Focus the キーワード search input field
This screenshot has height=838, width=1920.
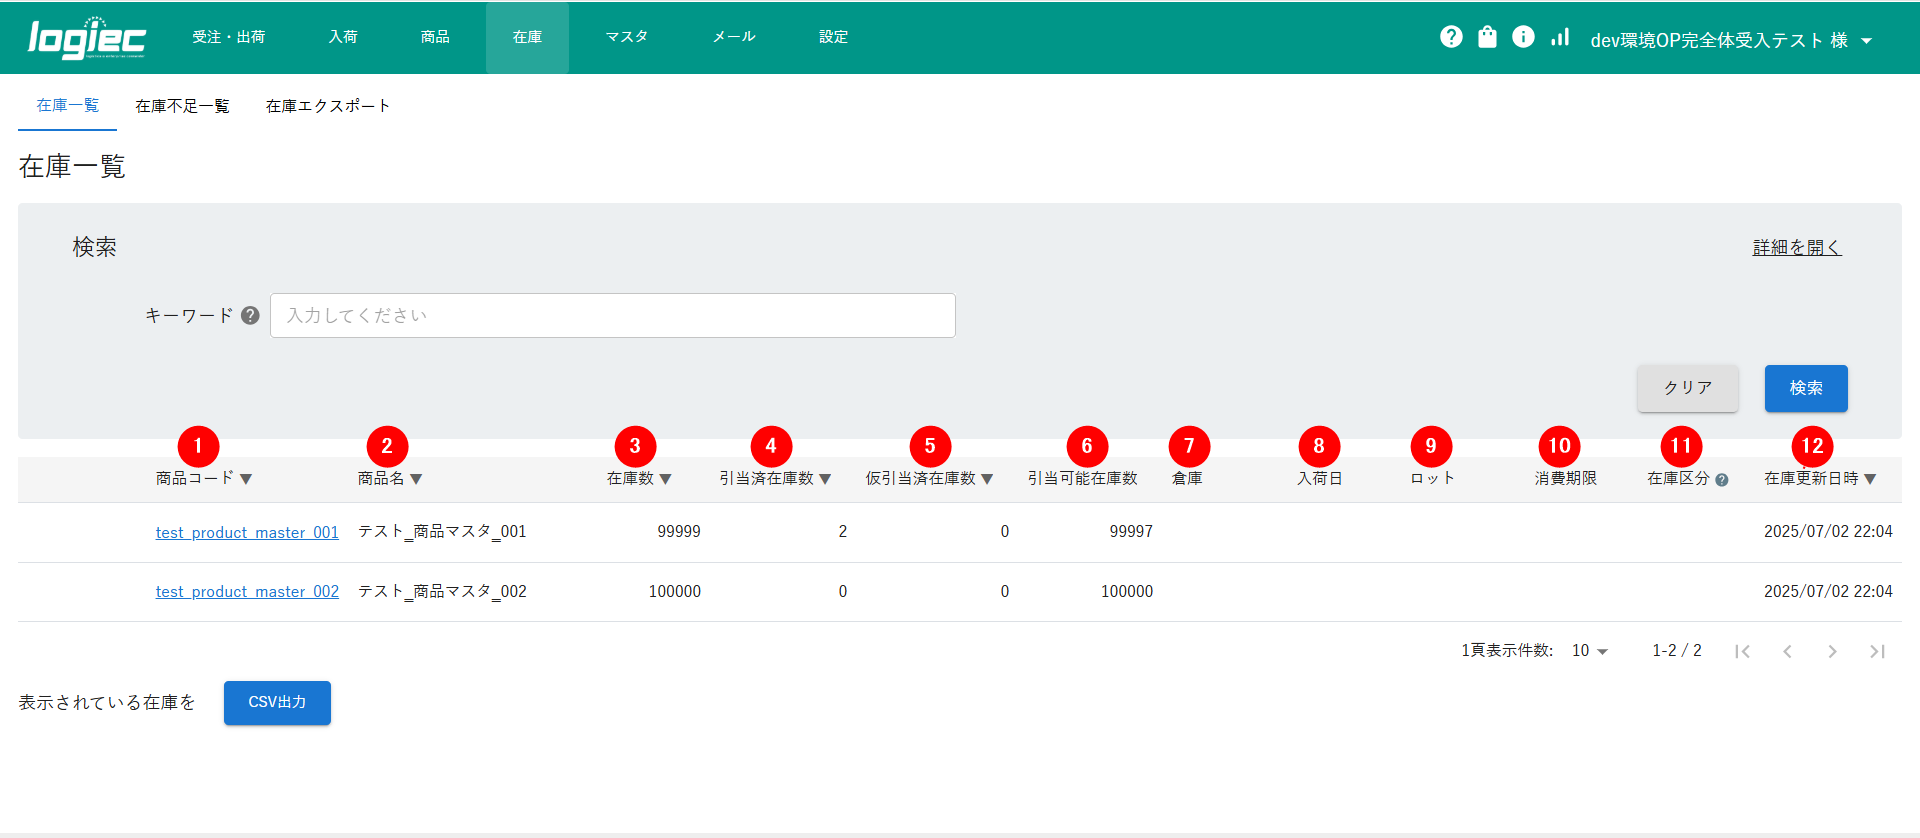click(x=612, y=316)
